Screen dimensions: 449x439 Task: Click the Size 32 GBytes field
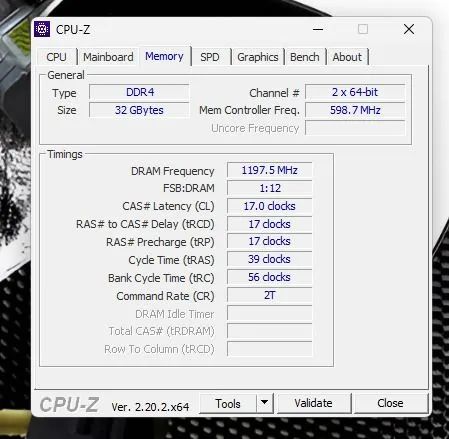pyautogui.click(x=139, y=110)
